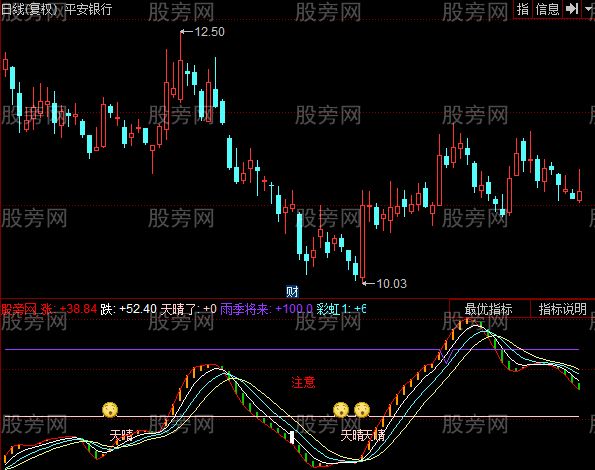
Task: Click the first emoji of the adjacent emoji pair
Action: pos(341,410)
